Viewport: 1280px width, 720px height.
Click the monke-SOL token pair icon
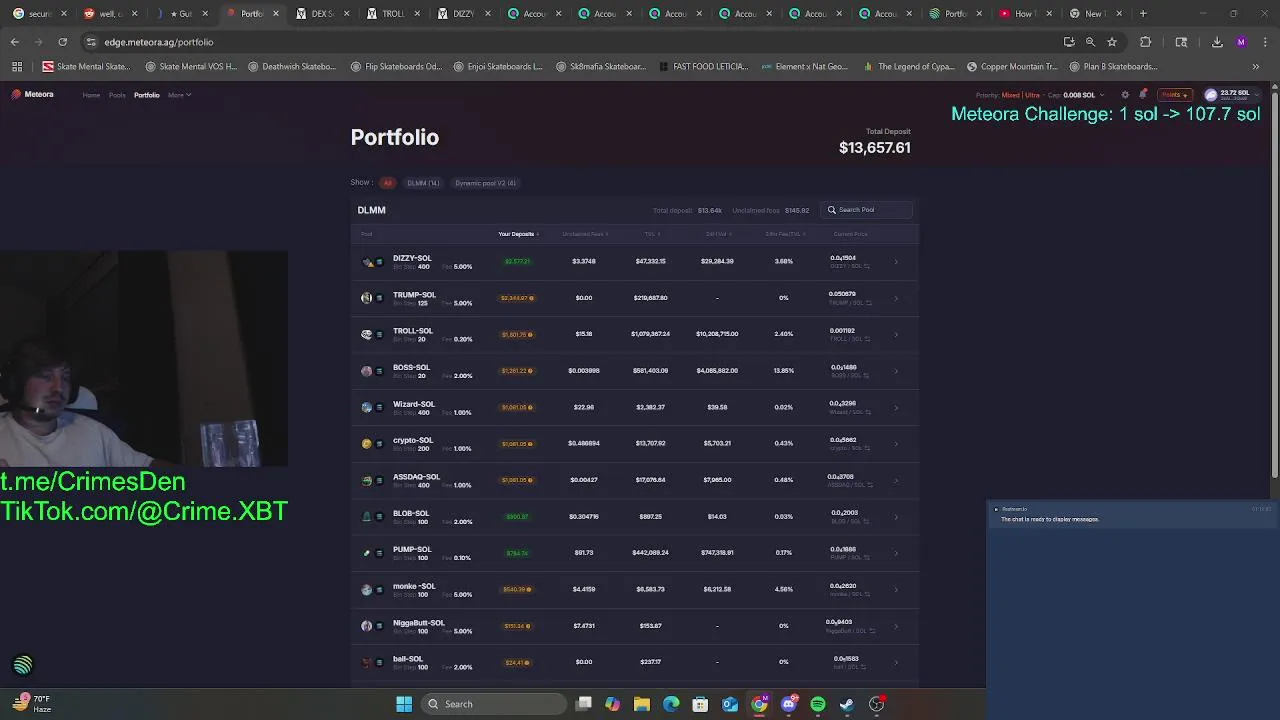click(x=372, y=589)
